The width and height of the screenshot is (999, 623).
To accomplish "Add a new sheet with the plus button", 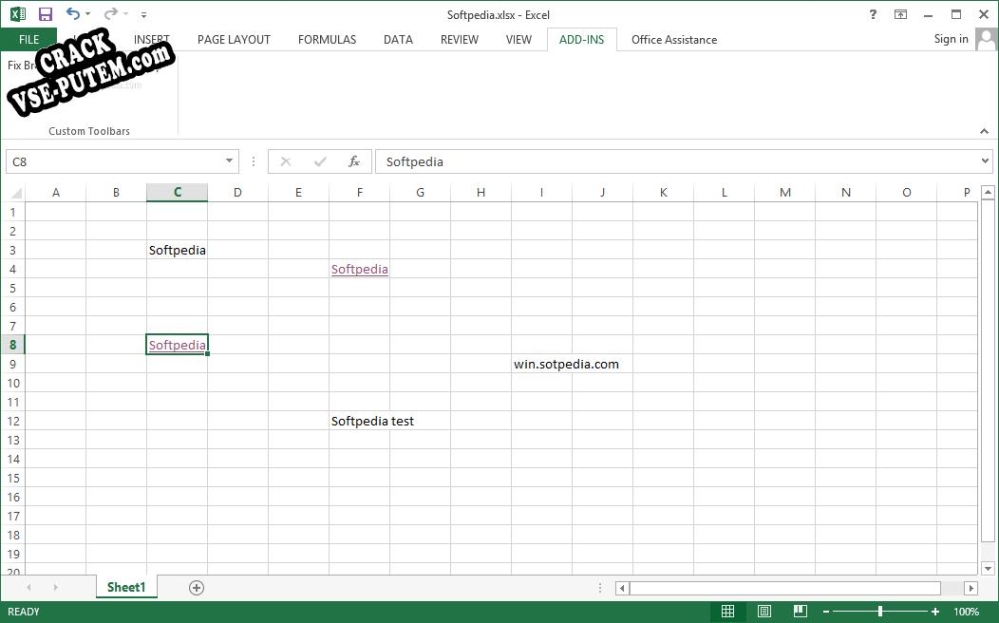I will tap(196, 587).
